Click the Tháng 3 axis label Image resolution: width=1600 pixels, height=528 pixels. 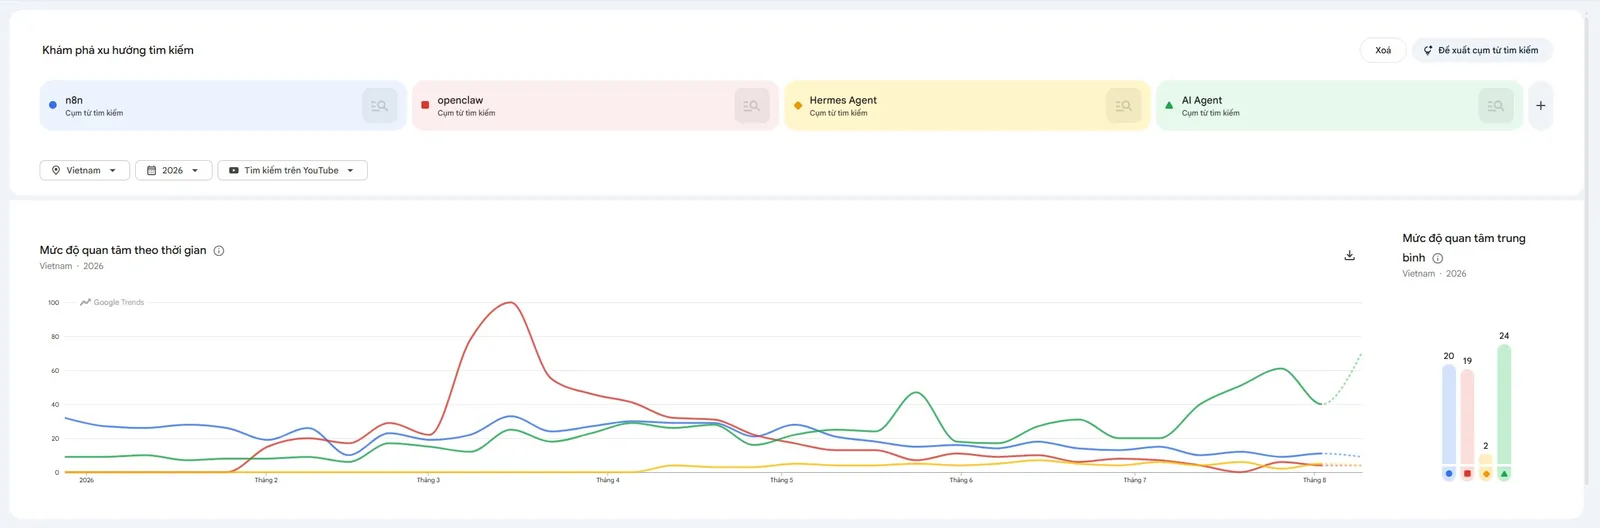coord(428,480)
